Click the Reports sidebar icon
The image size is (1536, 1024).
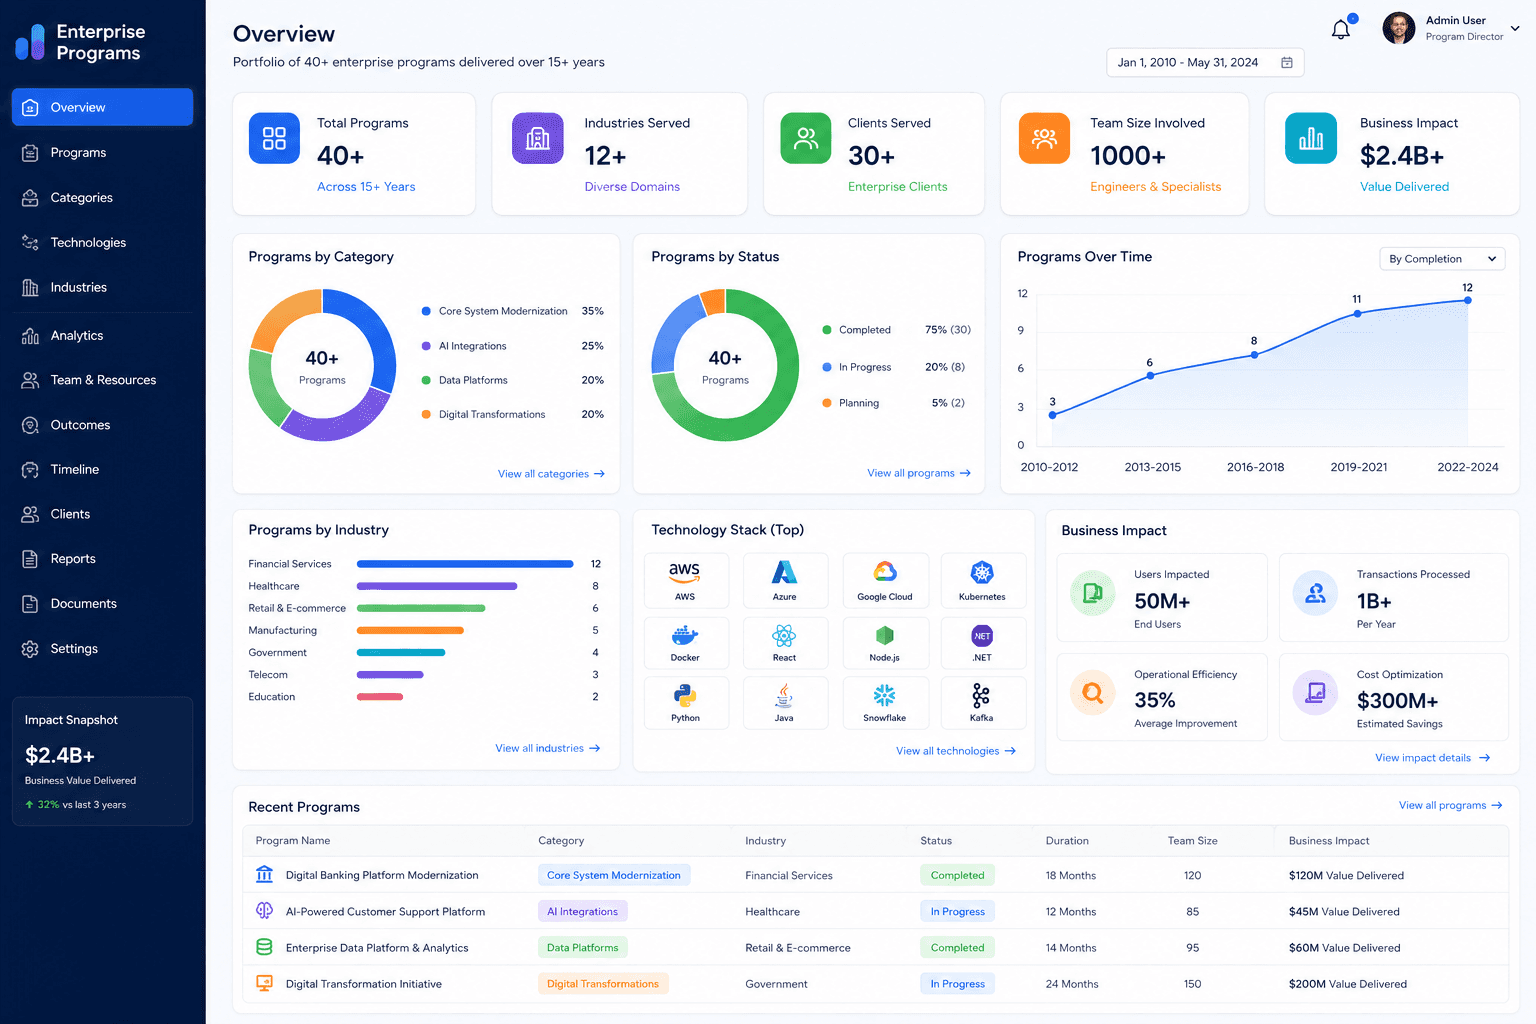click(30, 559)
